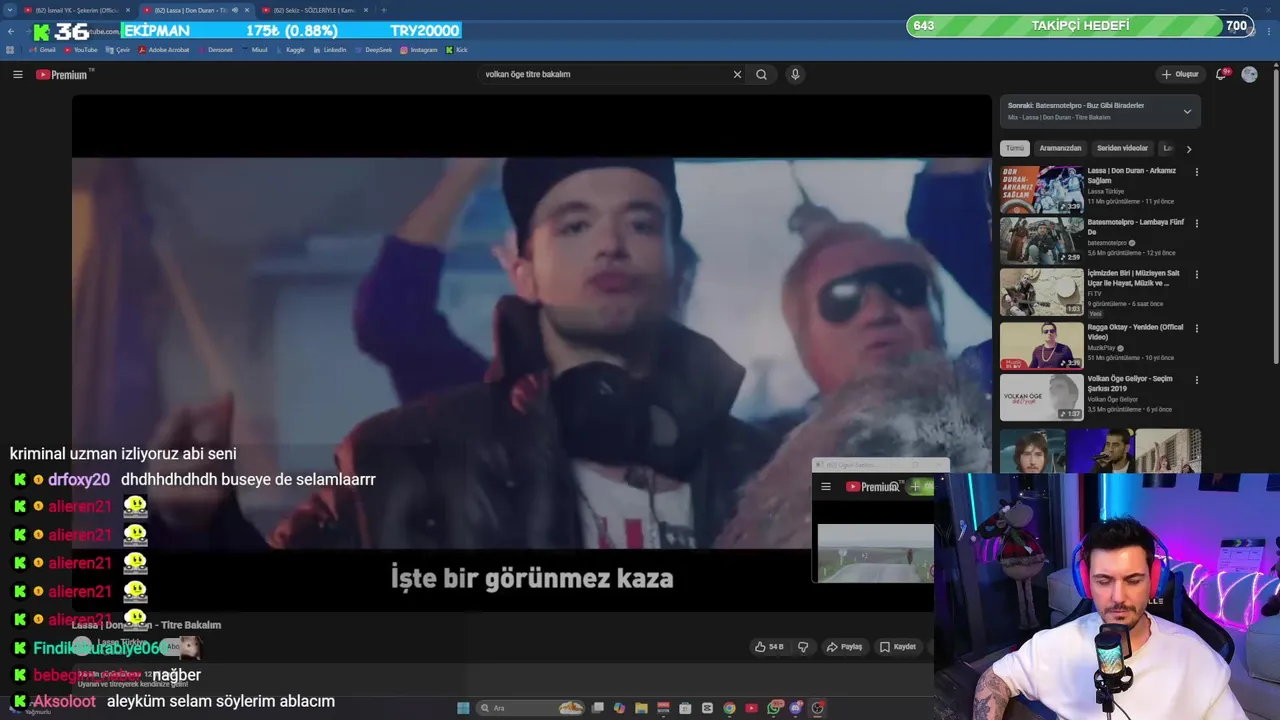This screenshot has height=720, width=1280.
Task: Open Lassa Don Duran Arkamız Sağlam thumbnail
Action: (1041, 189)
